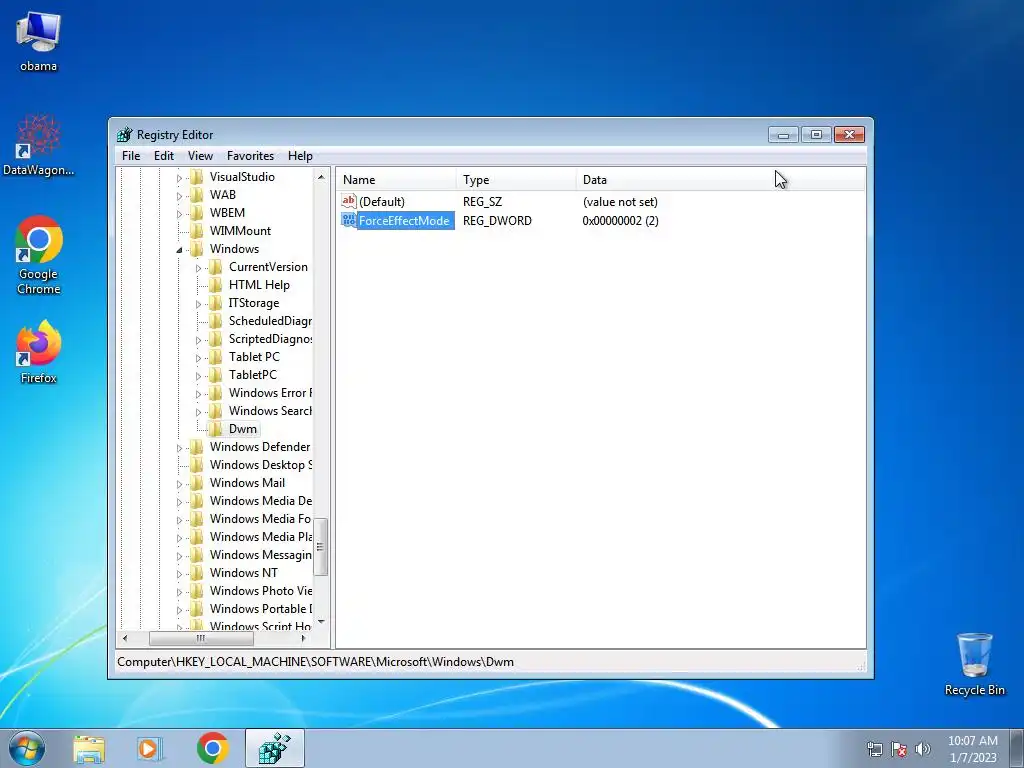1024x768 pixels.
Task: Open the View menu
Action: [x=200, y=155]
